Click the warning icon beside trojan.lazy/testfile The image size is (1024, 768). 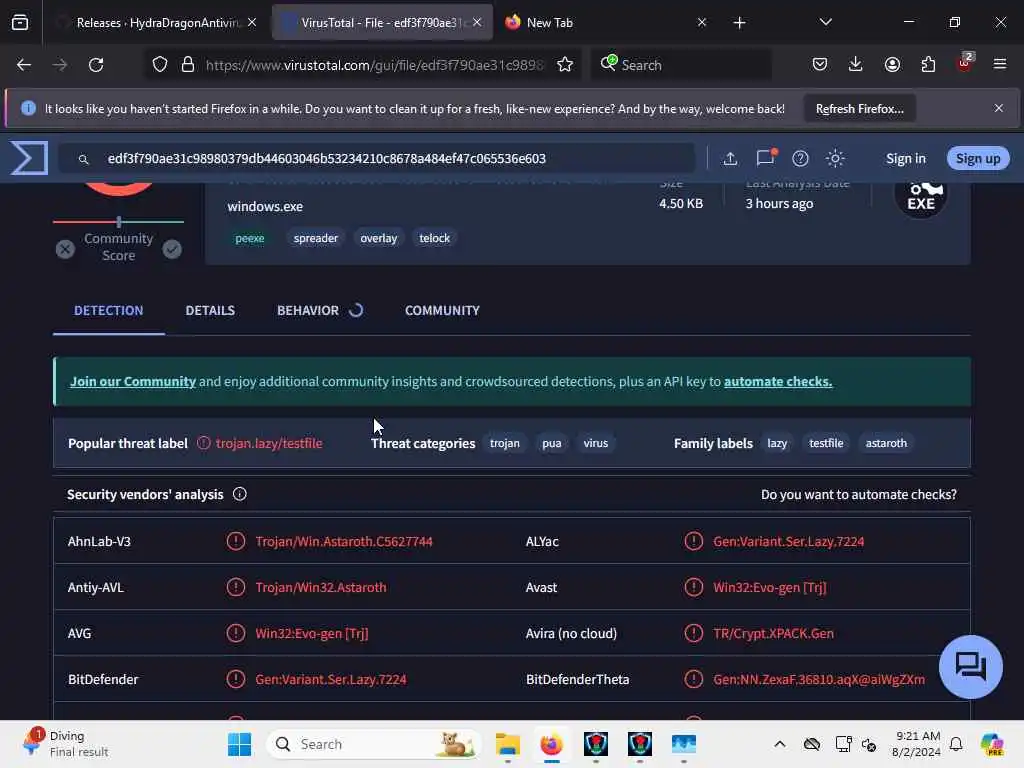pos(204,443)
